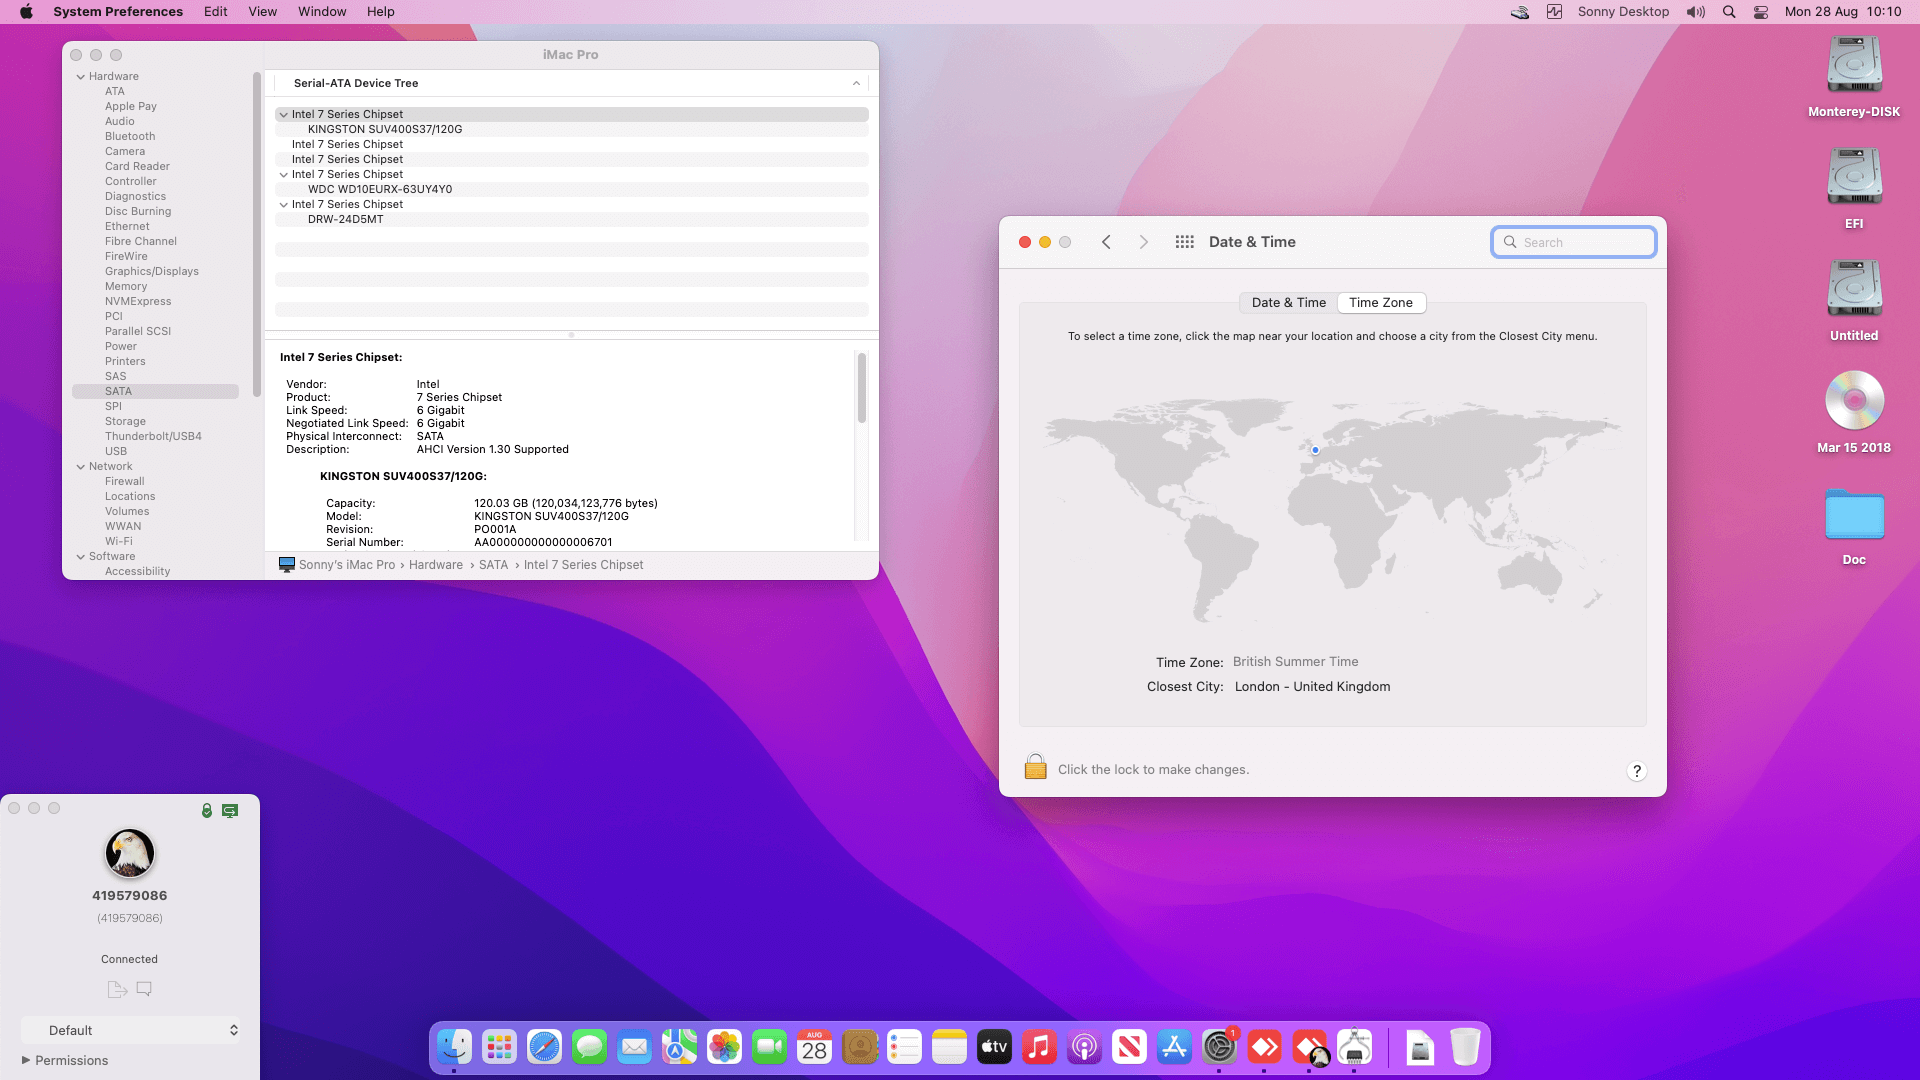Screen dimensions: 1920x1080
Task: Select Graphics/Displays in Hardware list
Action: pos(152,271)
